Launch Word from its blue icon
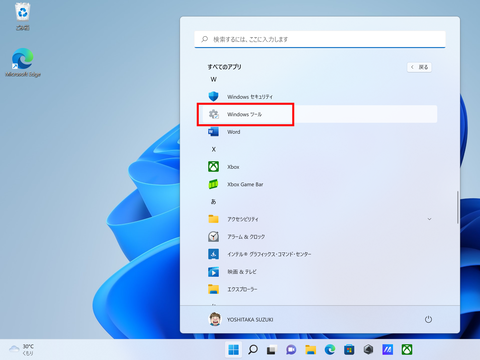 213,132
